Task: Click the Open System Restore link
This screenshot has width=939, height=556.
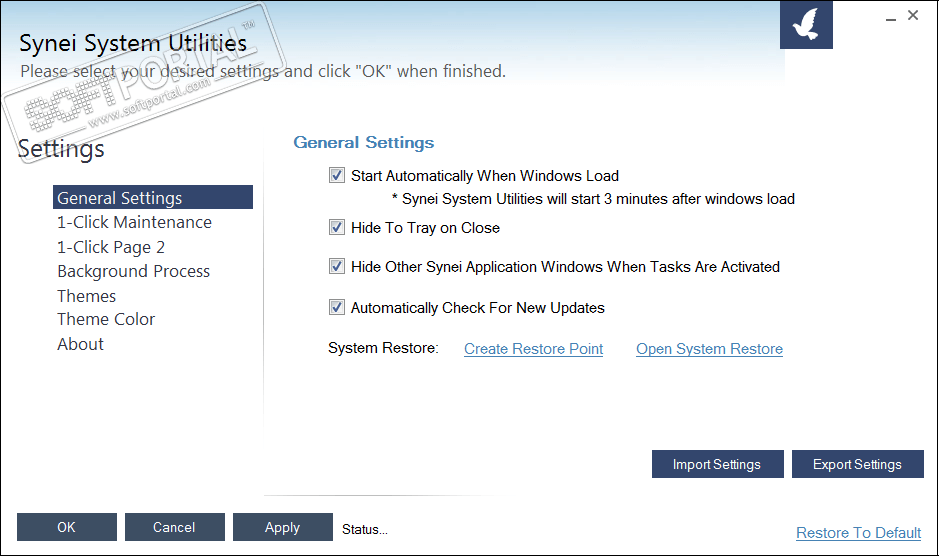Action: click(710, 349)
